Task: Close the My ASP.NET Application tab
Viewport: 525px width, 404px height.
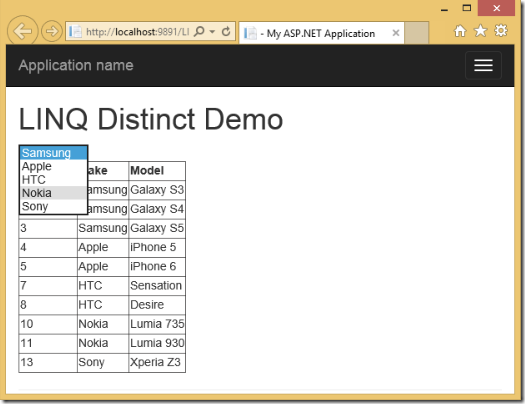Action: click(396, 33)
